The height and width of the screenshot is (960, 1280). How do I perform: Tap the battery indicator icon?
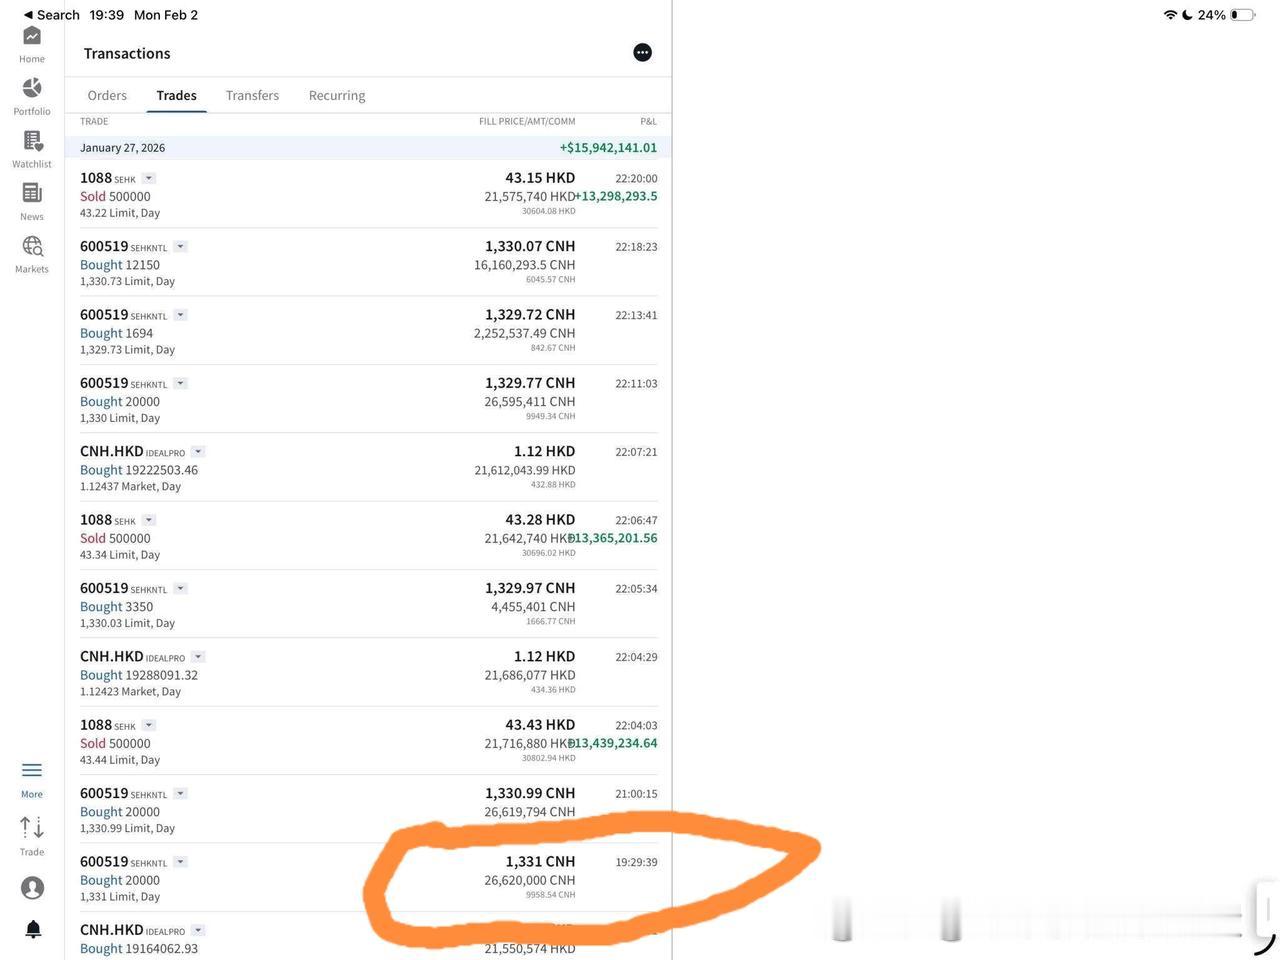tap(1243, 15)
